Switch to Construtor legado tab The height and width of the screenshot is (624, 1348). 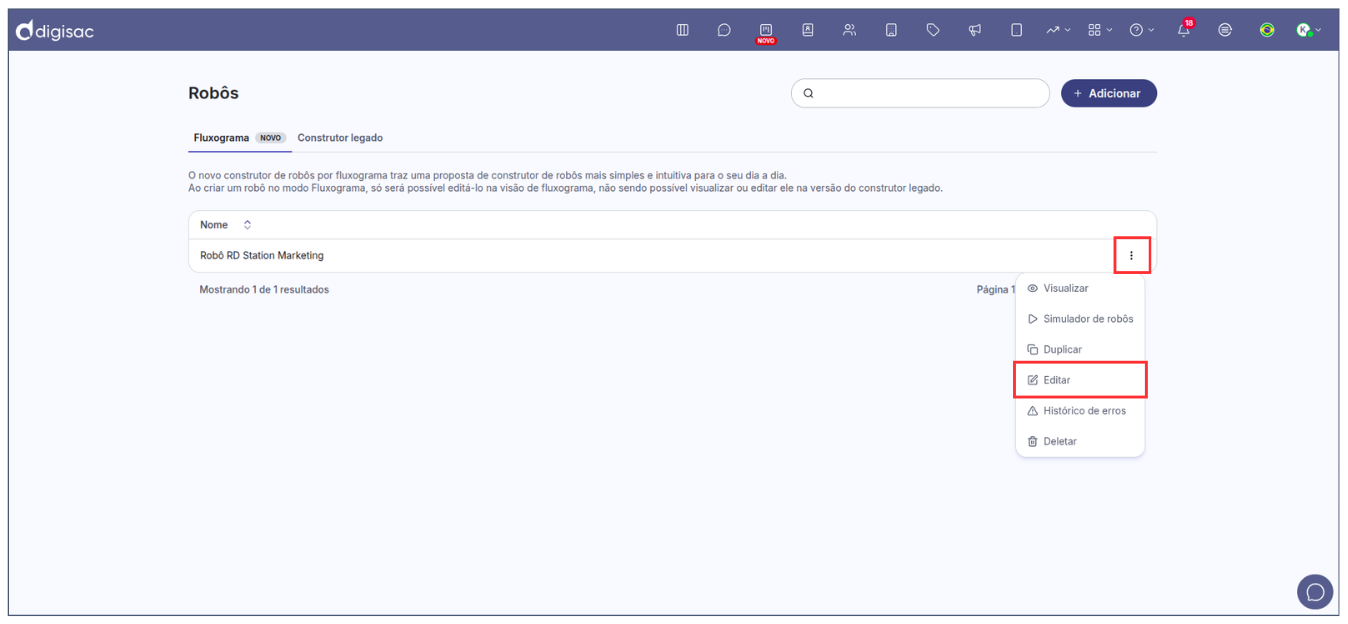coord(340,138)
